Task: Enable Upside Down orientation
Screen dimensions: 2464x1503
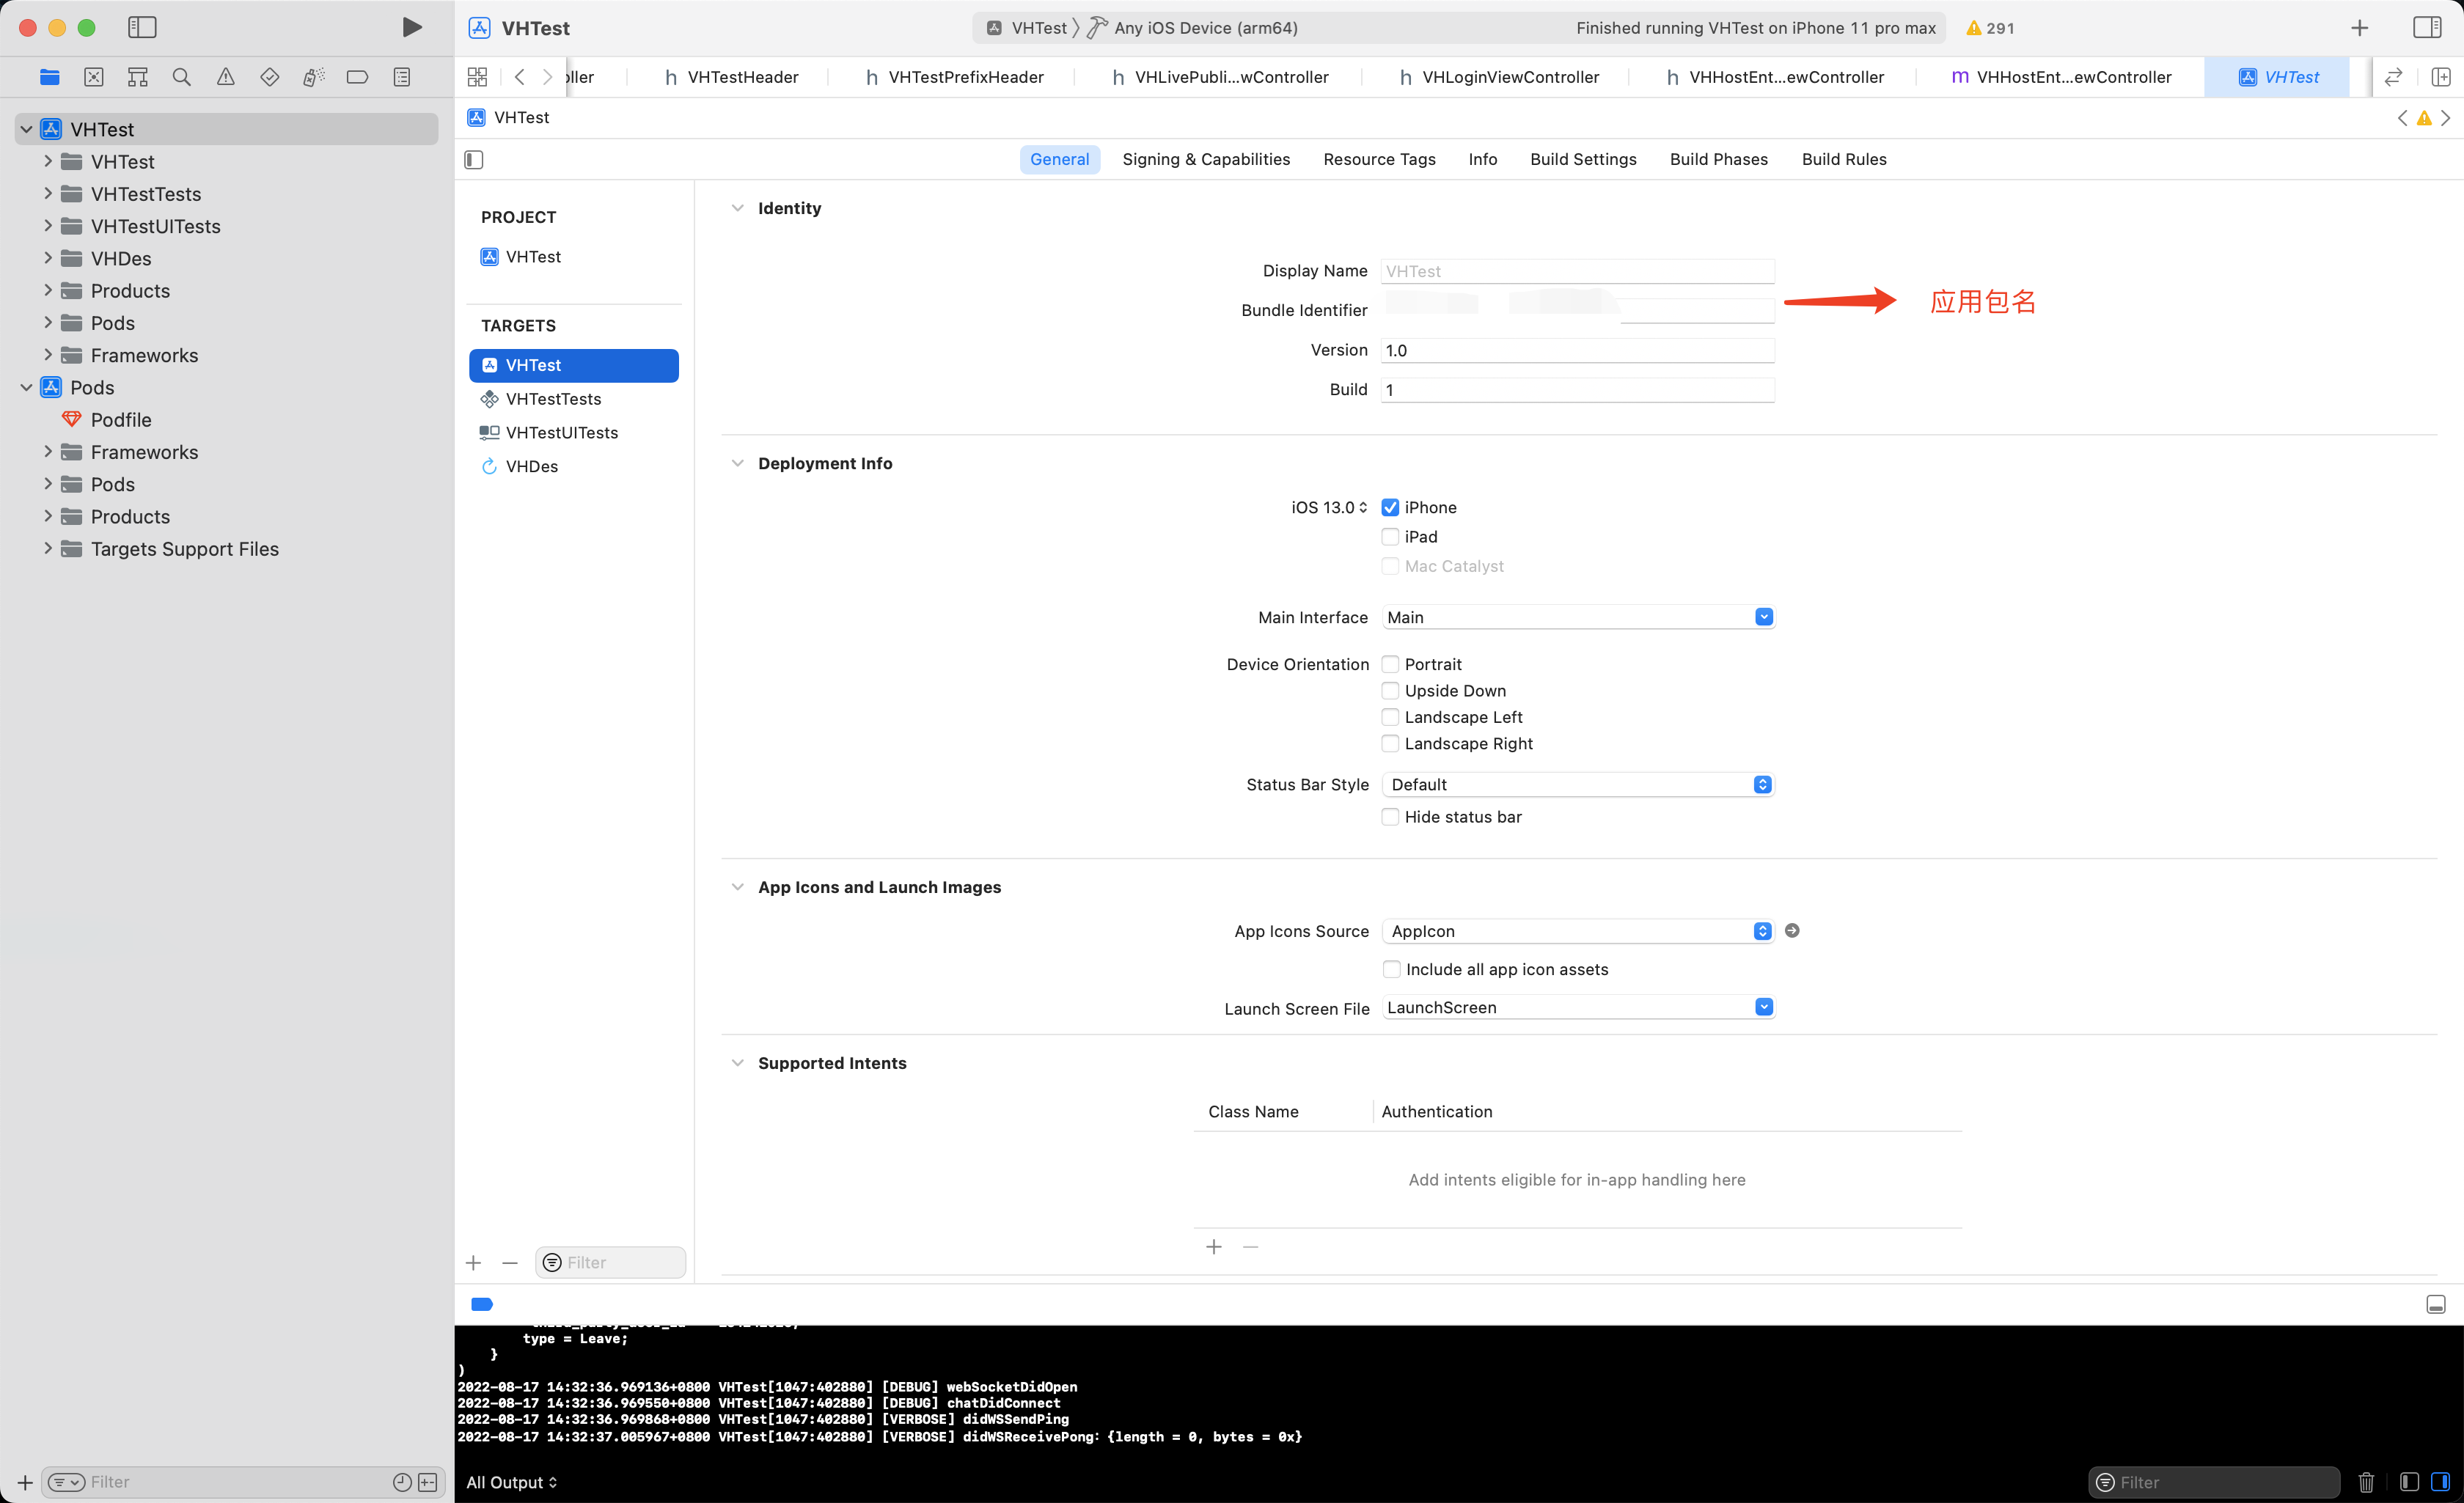Action: pyautogui.click(x=1390, y=691)
